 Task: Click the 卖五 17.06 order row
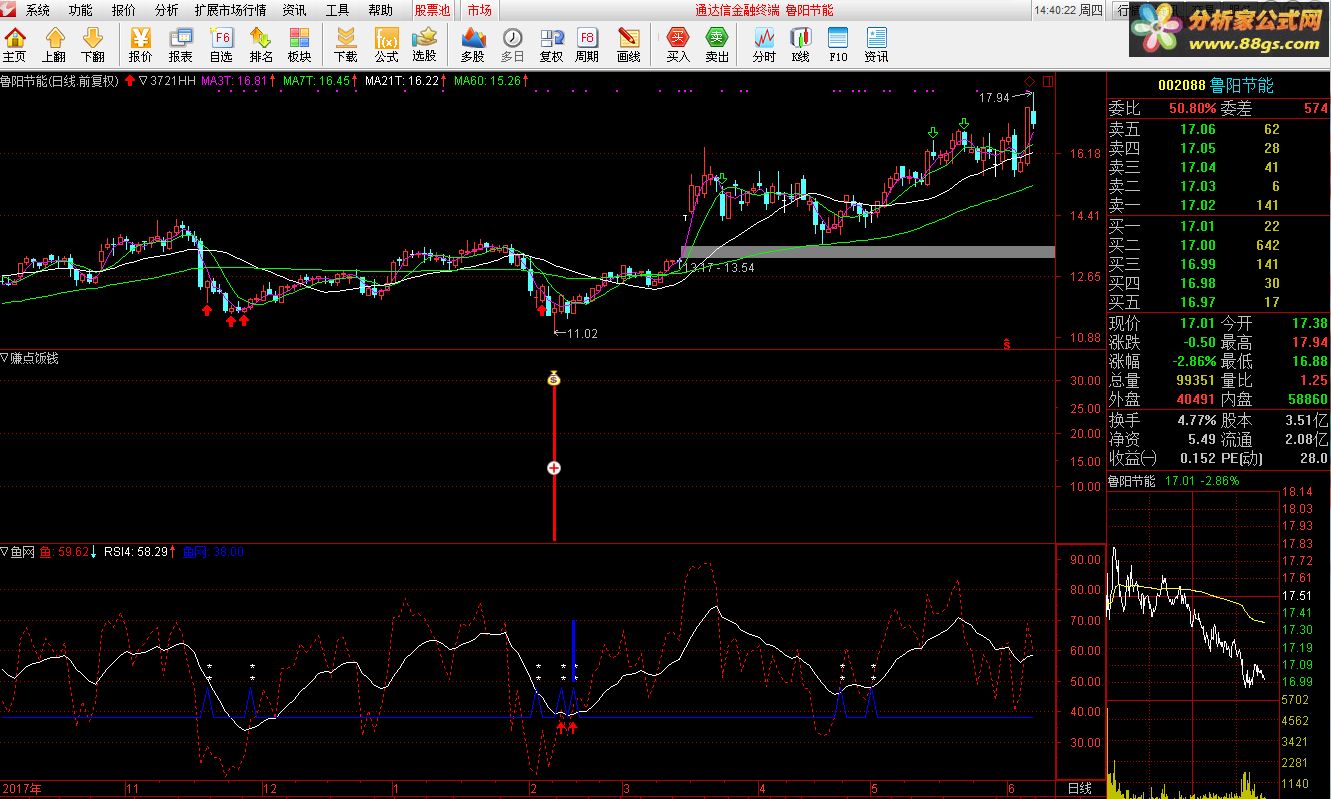(1219, 129)
